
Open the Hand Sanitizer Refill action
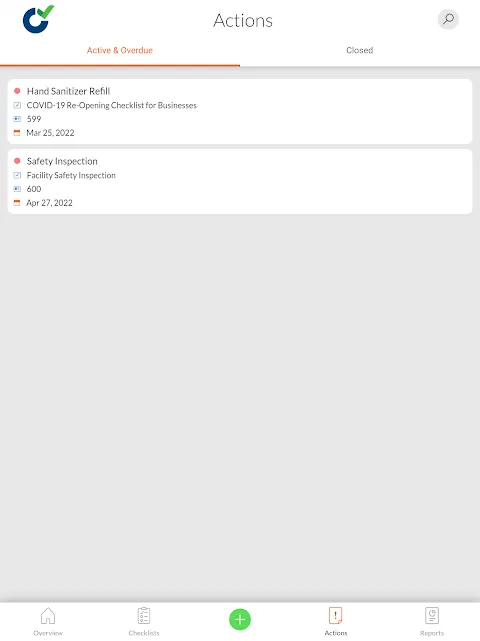(240, 111)
